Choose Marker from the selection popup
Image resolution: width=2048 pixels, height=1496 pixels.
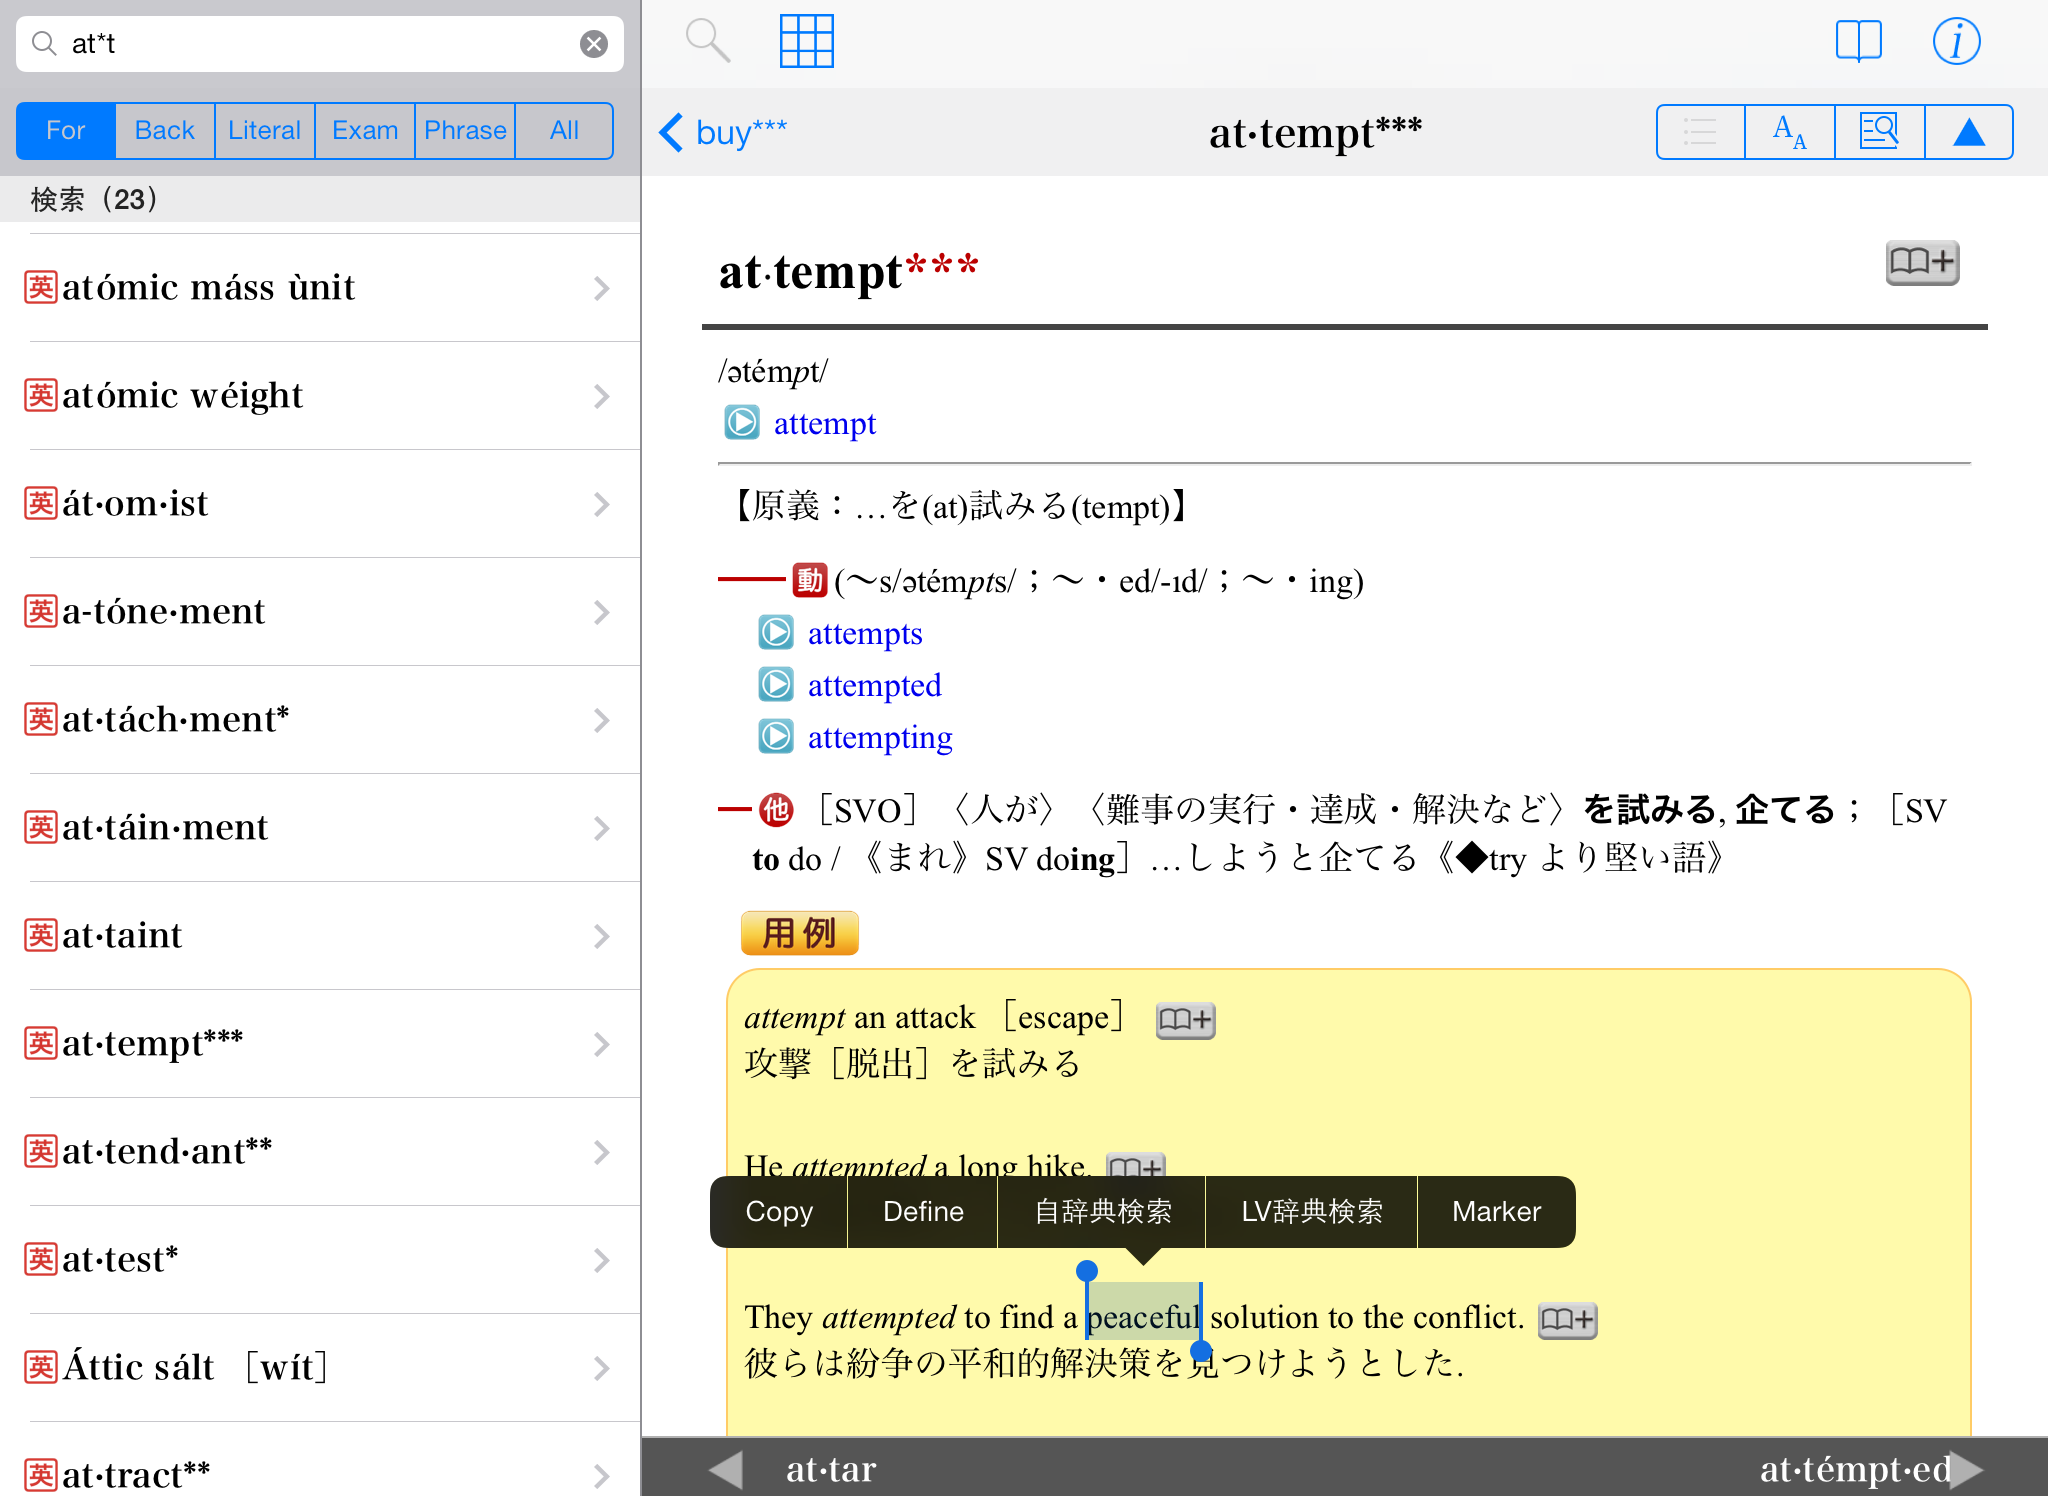click(x=1496, y=1212)
